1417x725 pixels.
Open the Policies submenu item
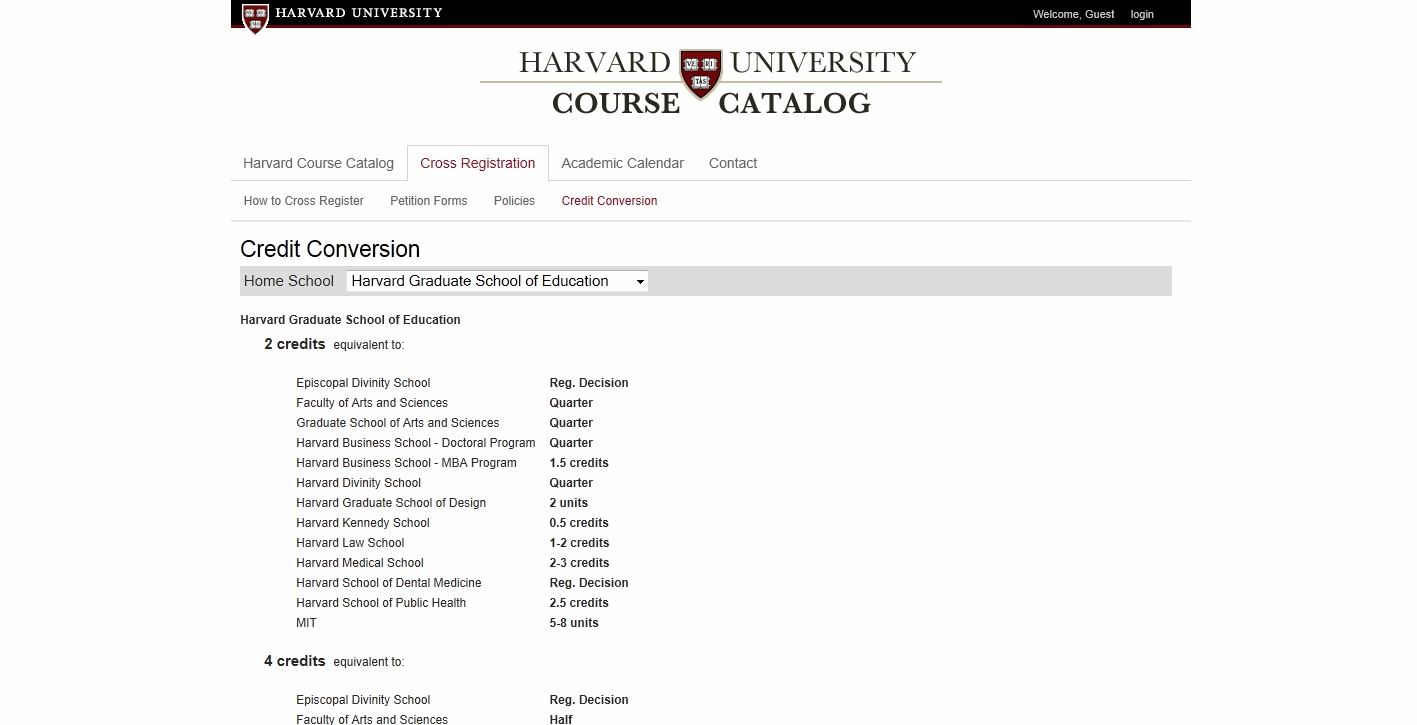[514, 201]
